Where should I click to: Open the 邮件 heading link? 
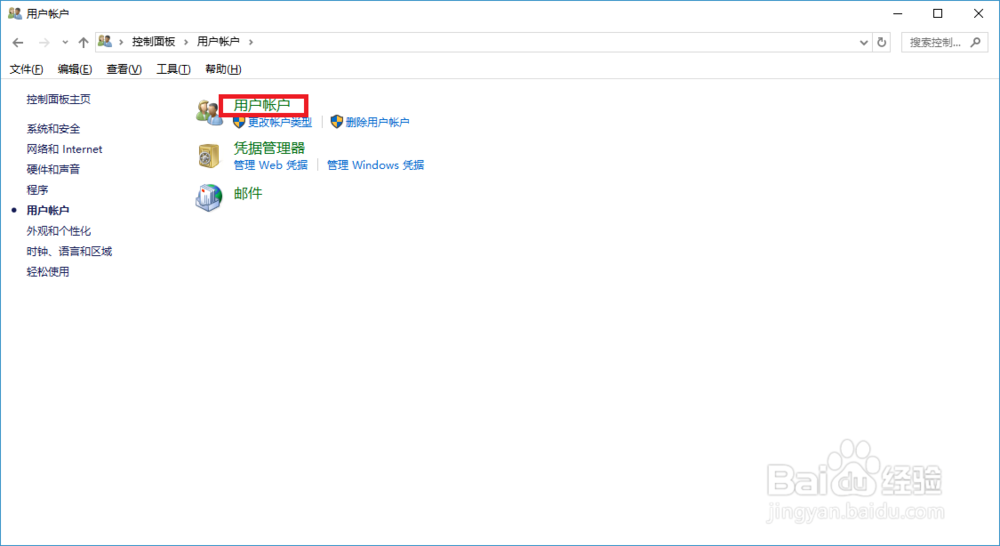[248, 193]
